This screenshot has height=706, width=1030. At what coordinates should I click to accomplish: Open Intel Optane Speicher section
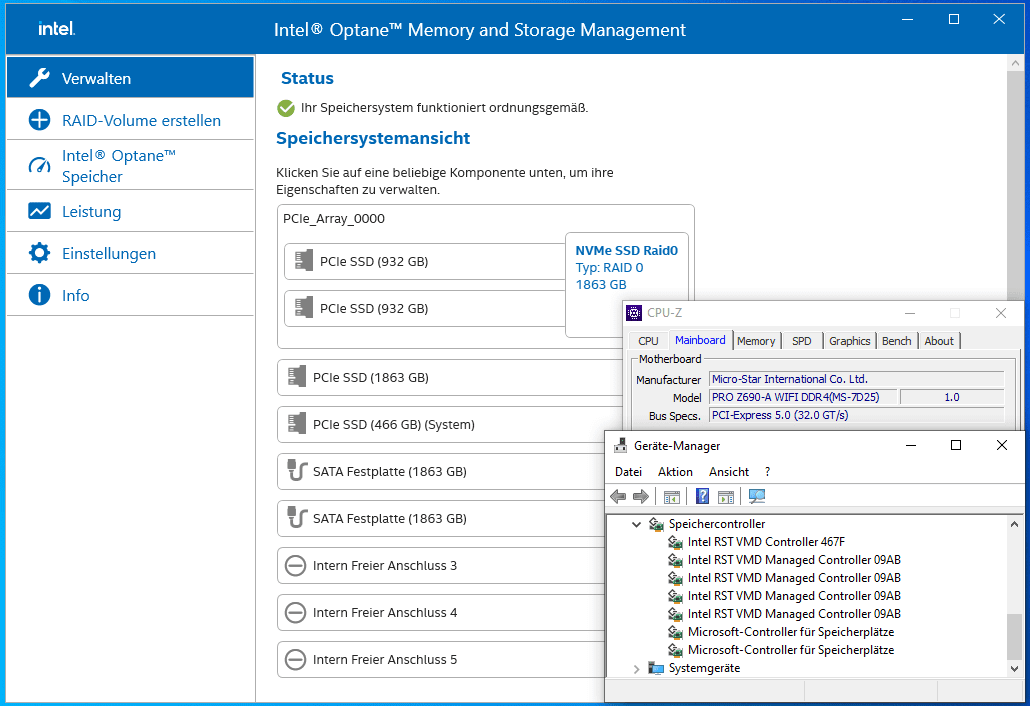[130, 165]
